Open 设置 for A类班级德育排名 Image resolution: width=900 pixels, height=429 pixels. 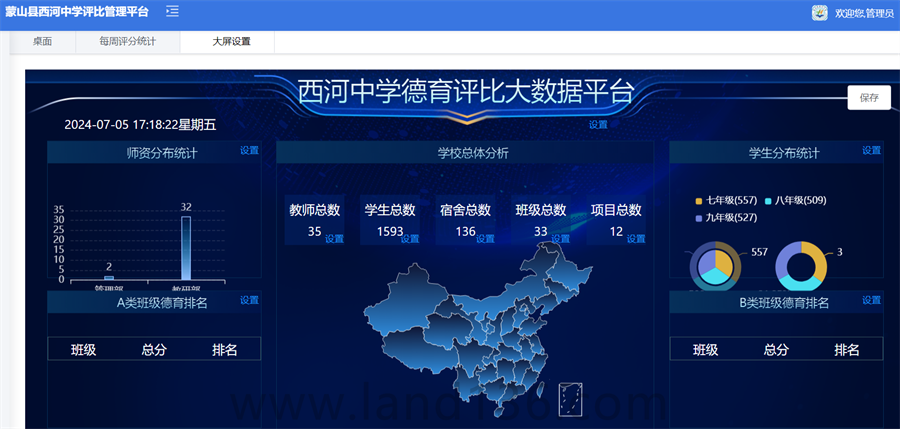249,300
